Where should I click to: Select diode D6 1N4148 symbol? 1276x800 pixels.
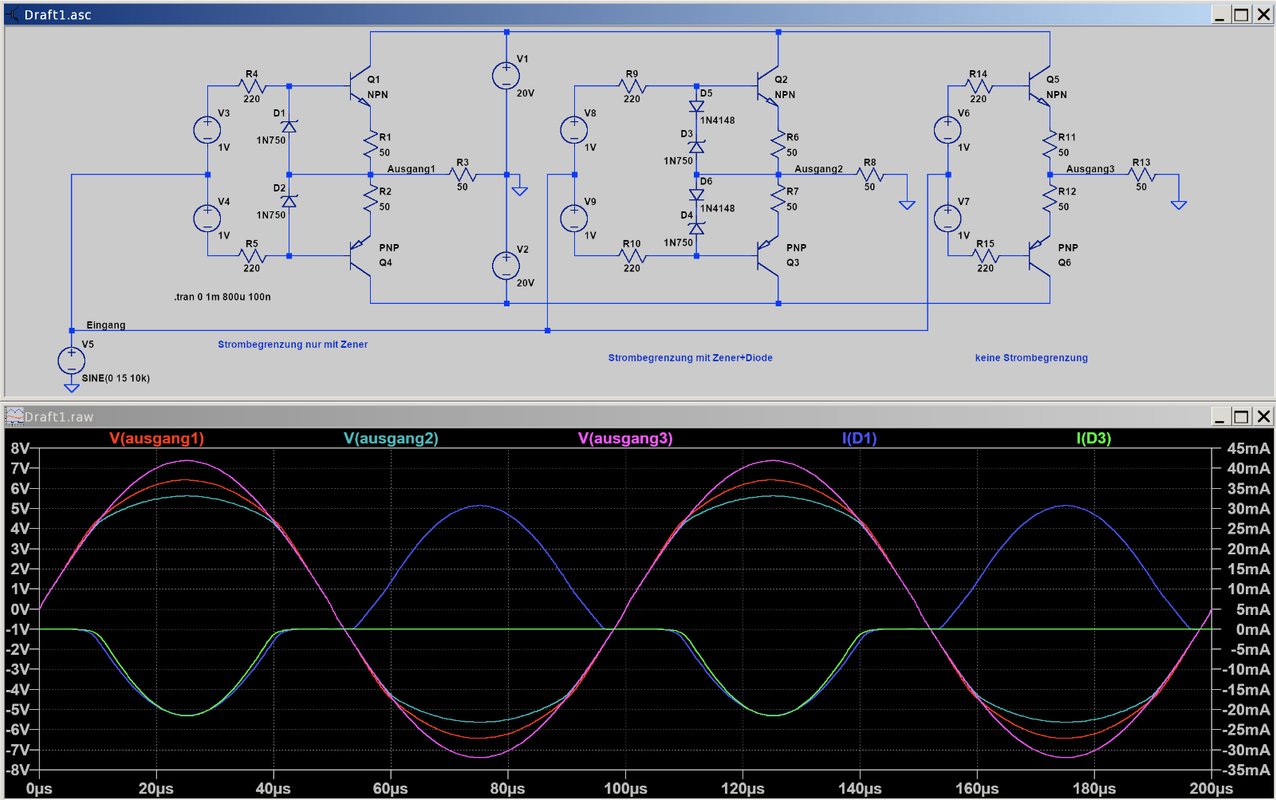(x=697, y=195)
